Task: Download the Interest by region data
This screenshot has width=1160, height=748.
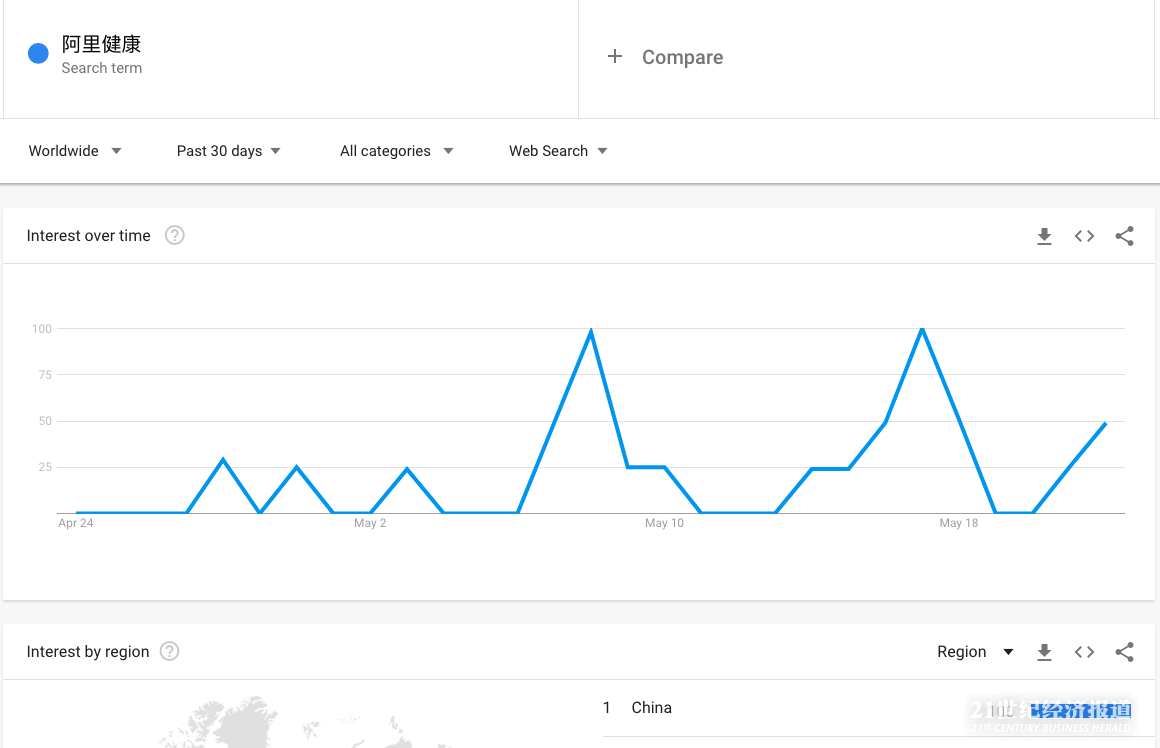Action: pos(1044,652)
